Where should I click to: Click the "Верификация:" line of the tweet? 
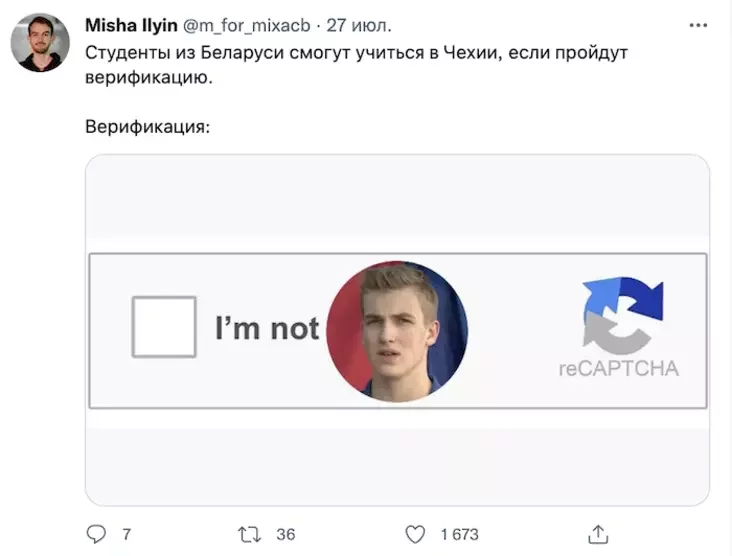click(147, 127)
